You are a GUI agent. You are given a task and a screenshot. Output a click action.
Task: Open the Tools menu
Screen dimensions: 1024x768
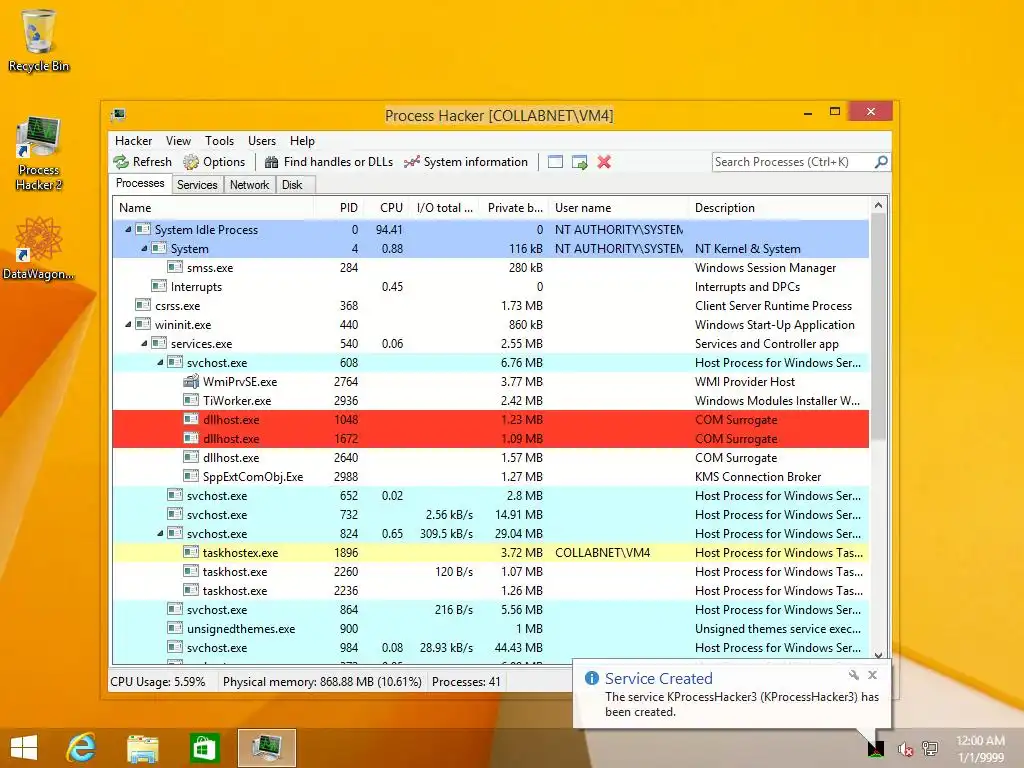click(219, 140)
